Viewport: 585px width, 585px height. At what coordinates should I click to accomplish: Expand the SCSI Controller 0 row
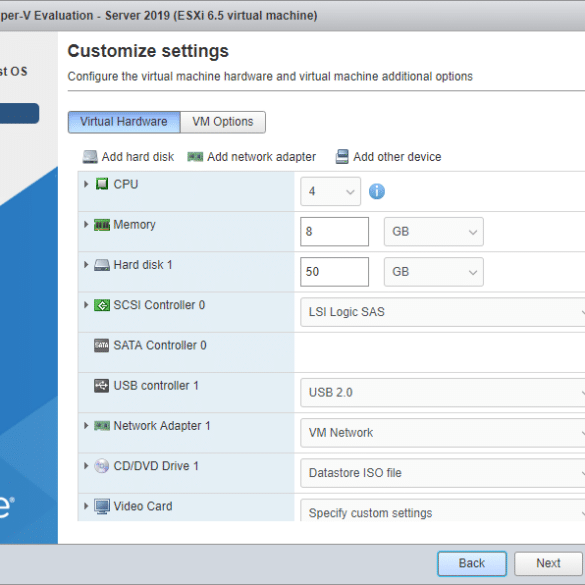pyautogui.click(x=86, y=305)
